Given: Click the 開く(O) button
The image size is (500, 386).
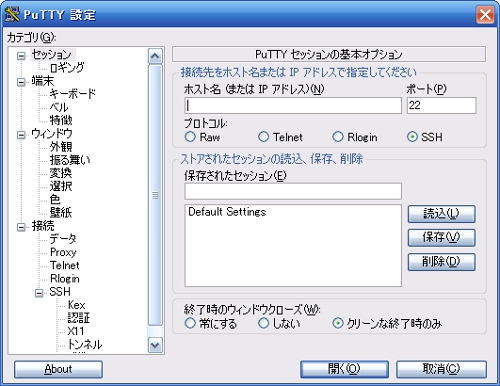Looking at the screenshot, I should (344, 369).
